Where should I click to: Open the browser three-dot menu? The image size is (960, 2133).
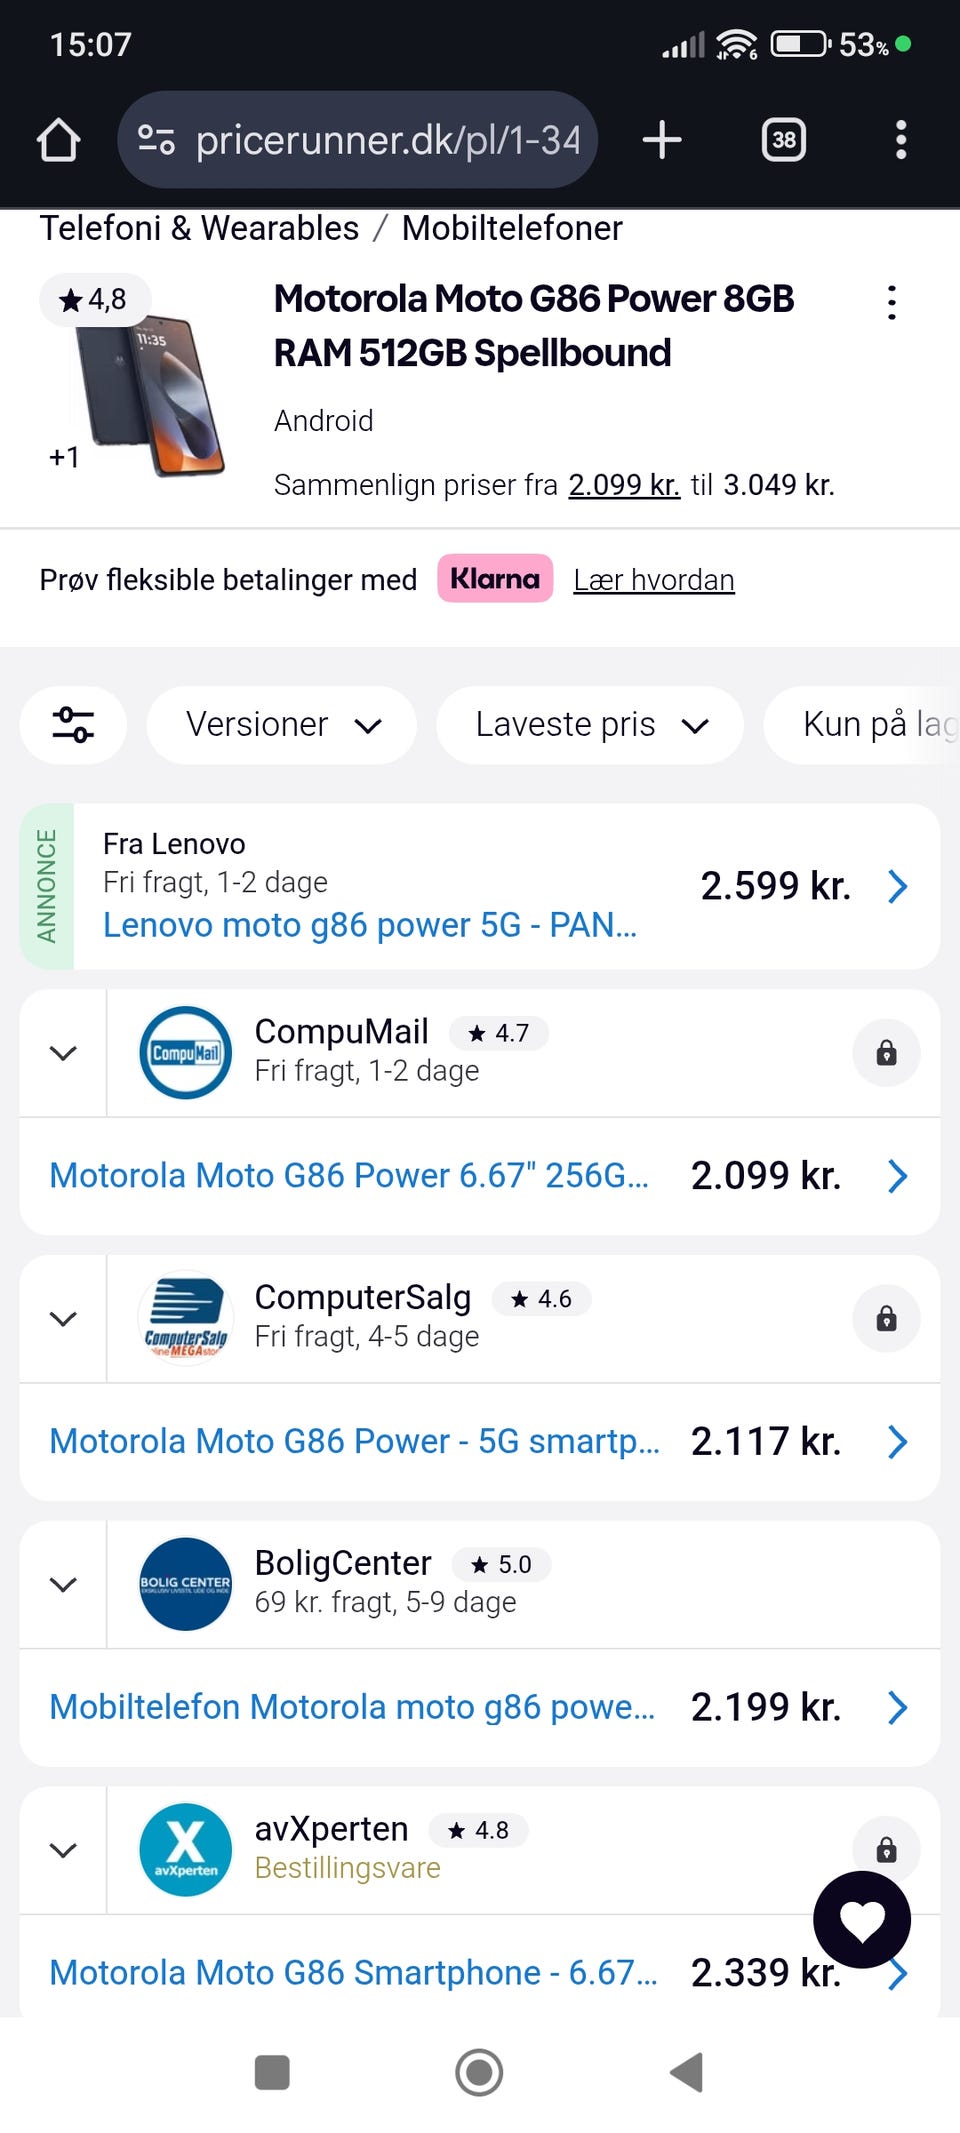coord(900,140)
